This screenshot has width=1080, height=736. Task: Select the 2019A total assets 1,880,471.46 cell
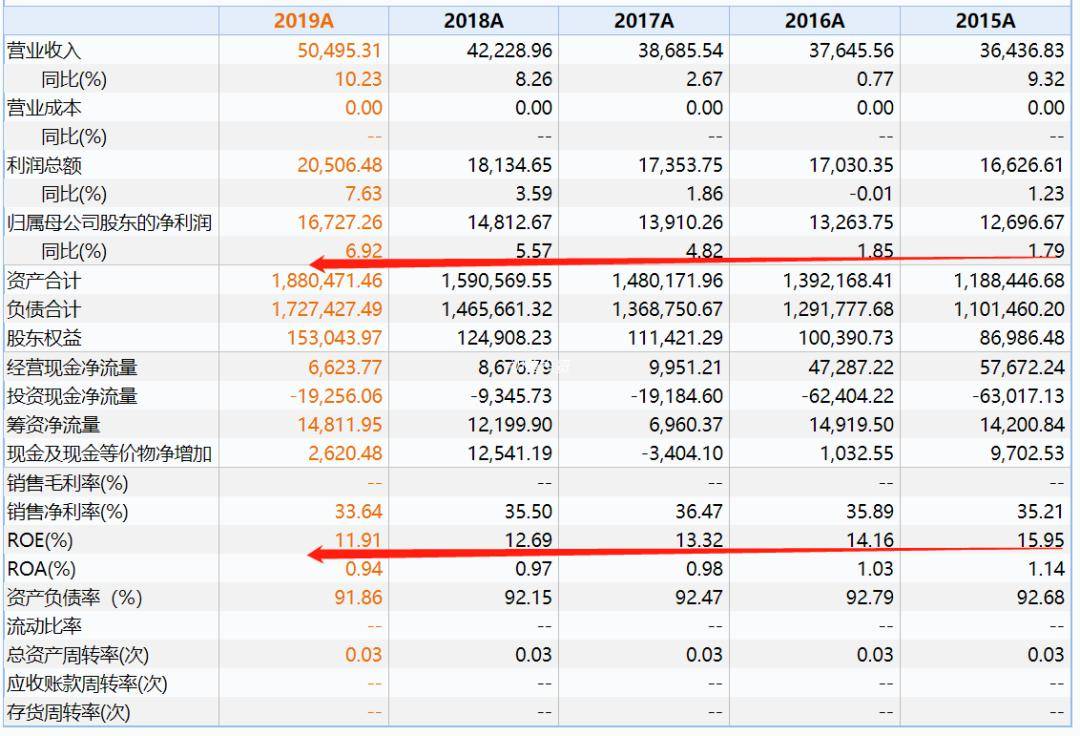[x=326, y=281]
